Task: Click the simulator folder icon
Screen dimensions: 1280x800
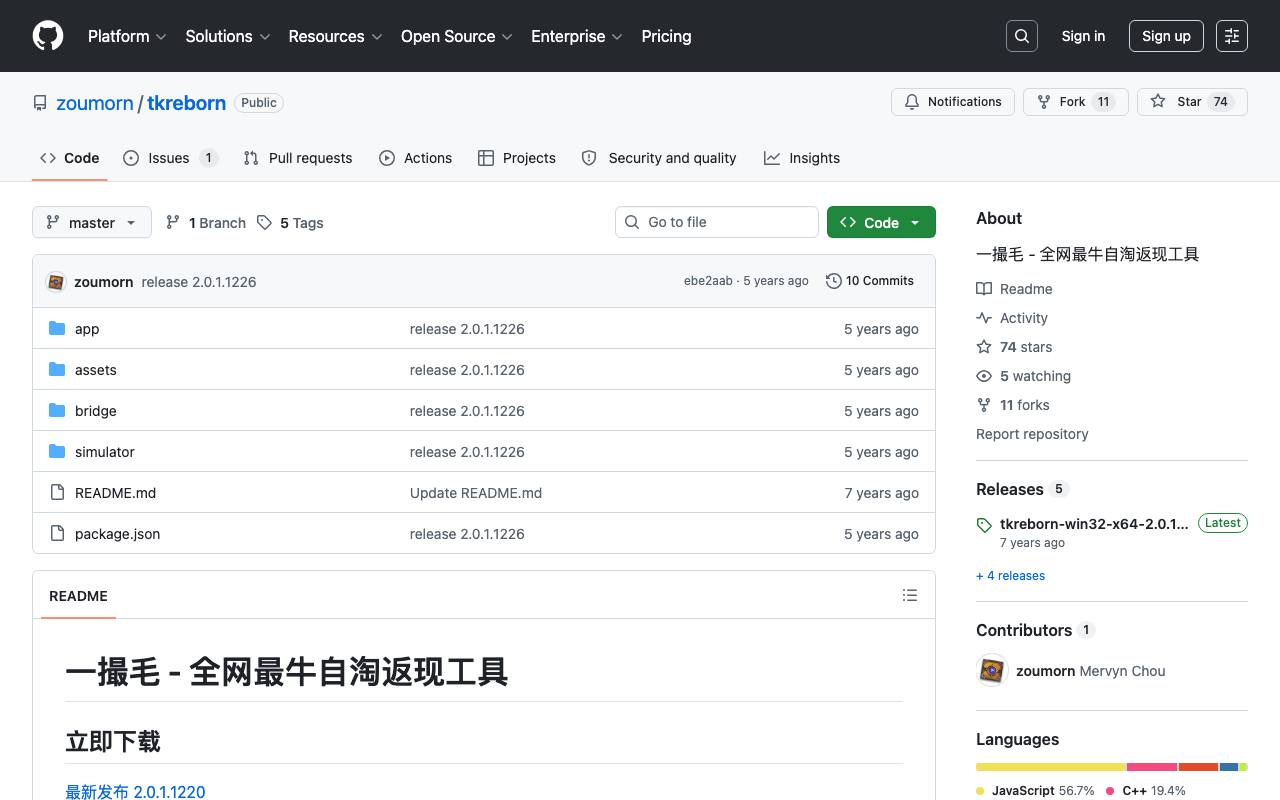Action: pyautogui.click(x=57, y=452)
